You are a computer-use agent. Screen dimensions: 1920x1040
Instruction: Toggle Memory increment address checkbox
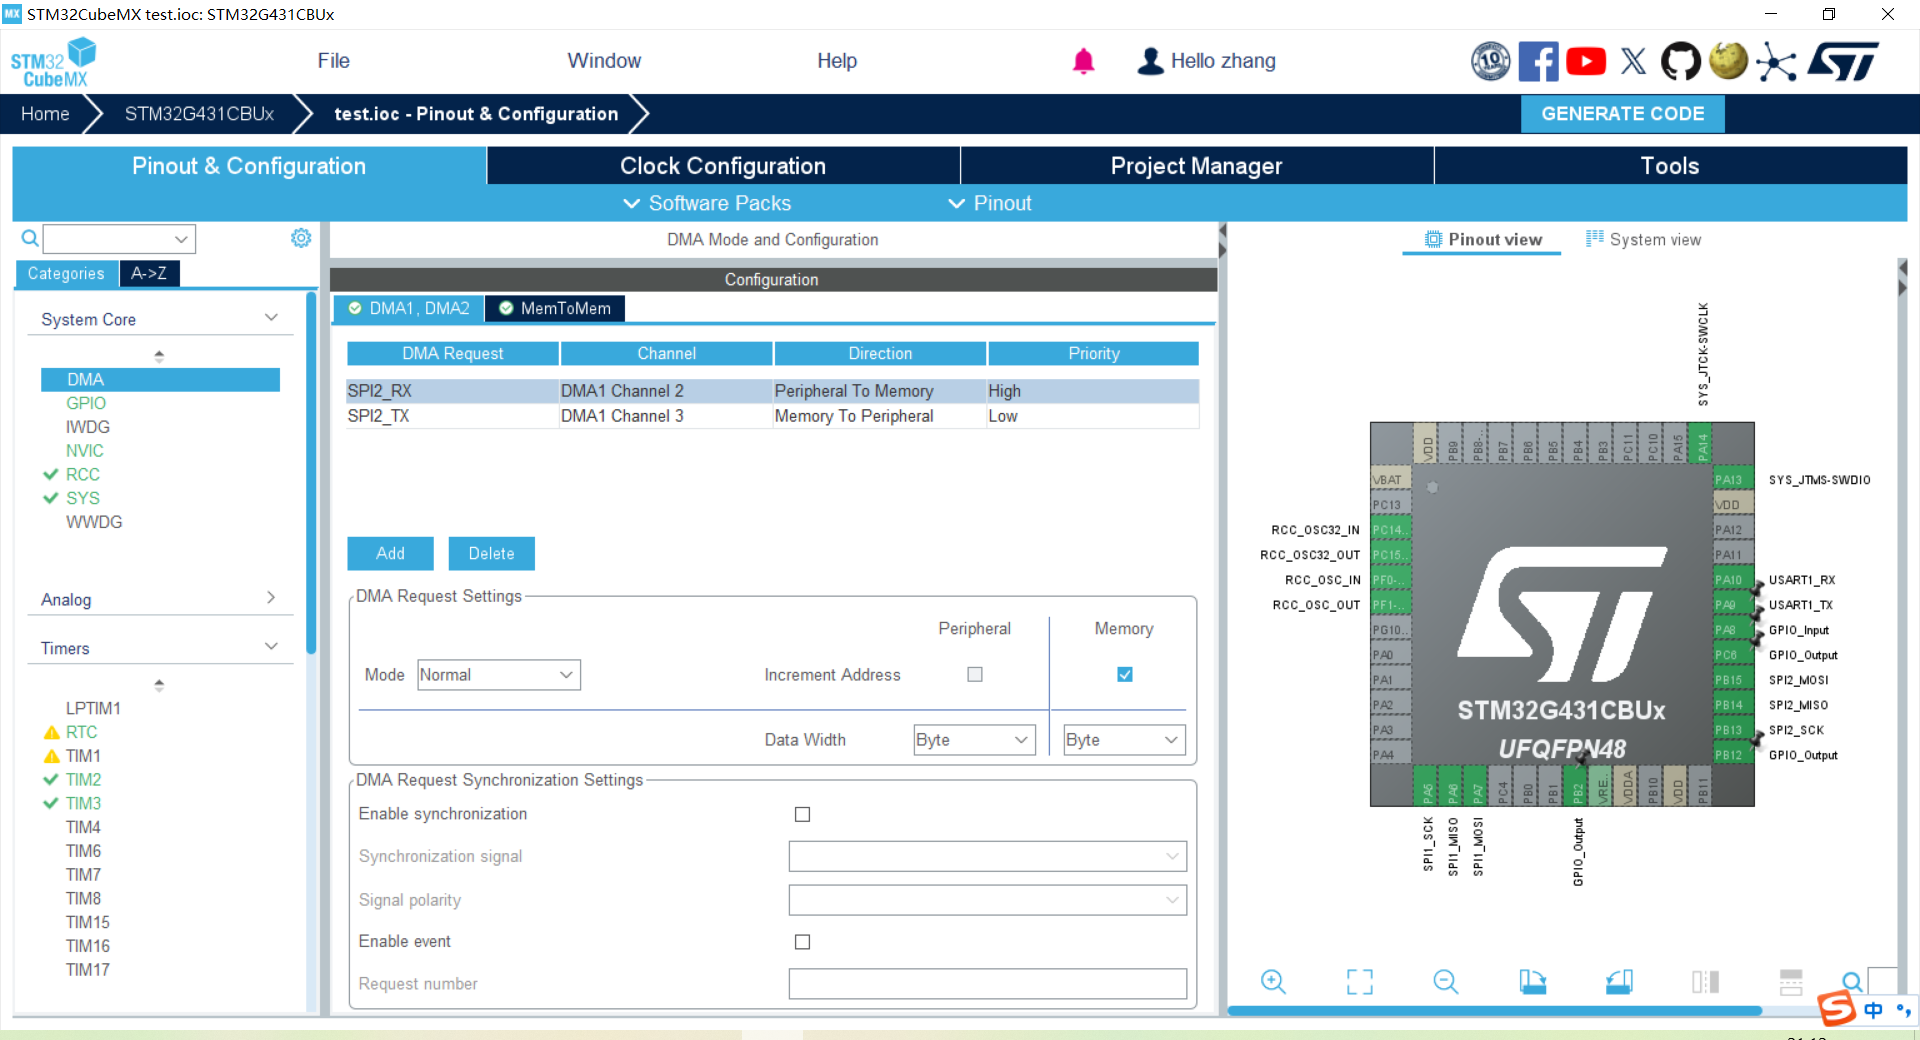pos(1125,675)
